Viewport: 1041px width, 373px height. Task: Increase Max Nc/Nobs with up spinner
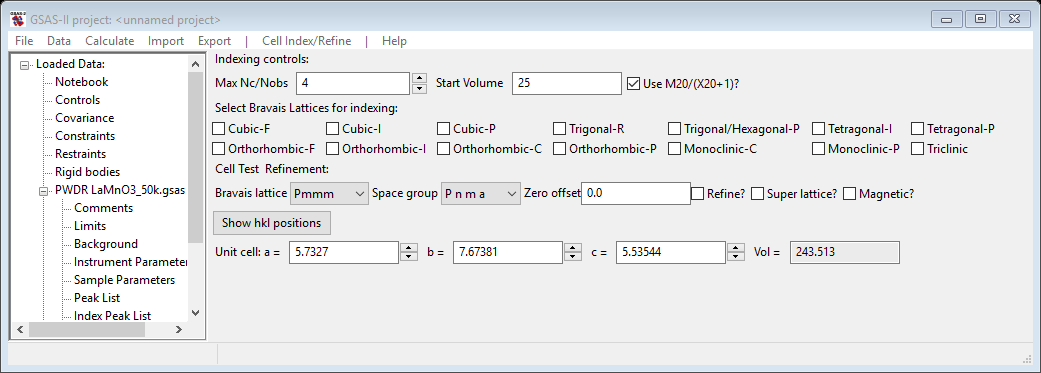coord(419,78)
